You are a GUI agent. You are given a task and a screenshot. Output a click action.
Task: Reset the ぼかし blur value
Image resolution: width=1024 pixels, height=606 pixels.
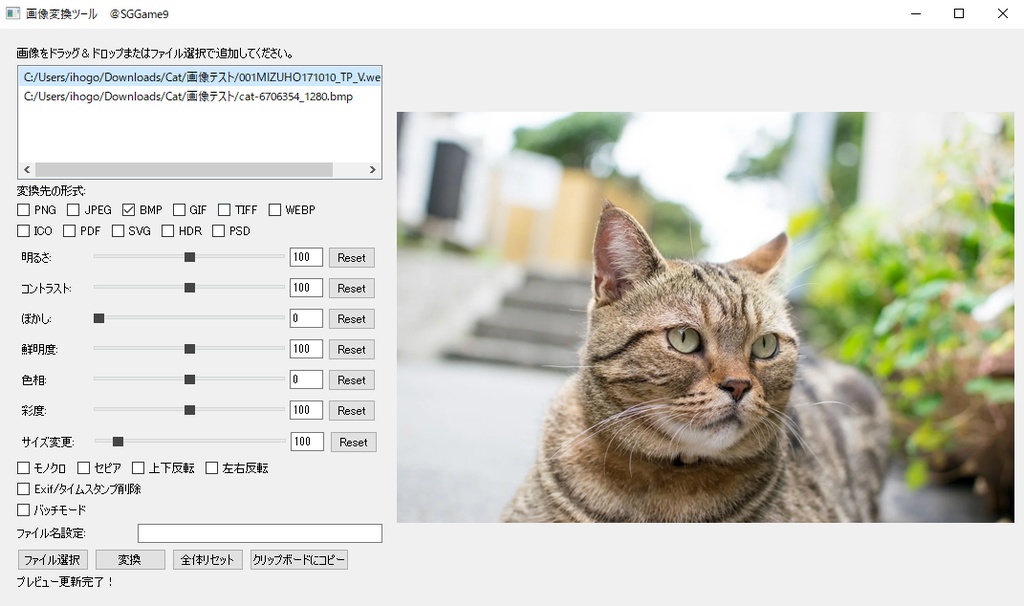point(351,319)
